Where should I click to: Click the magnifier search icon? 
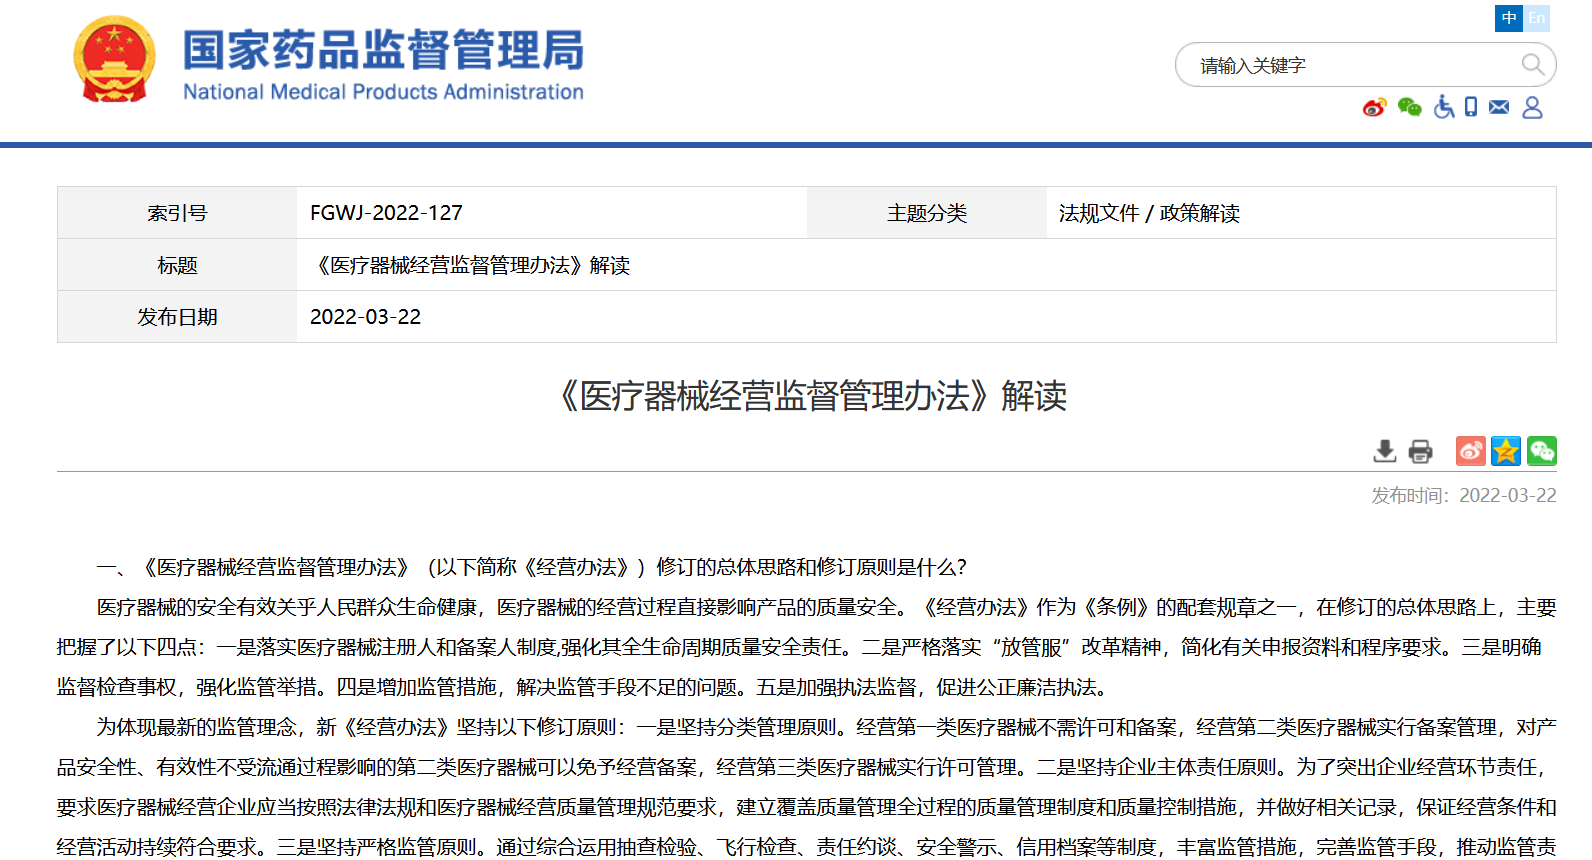tap(1533, 65)
